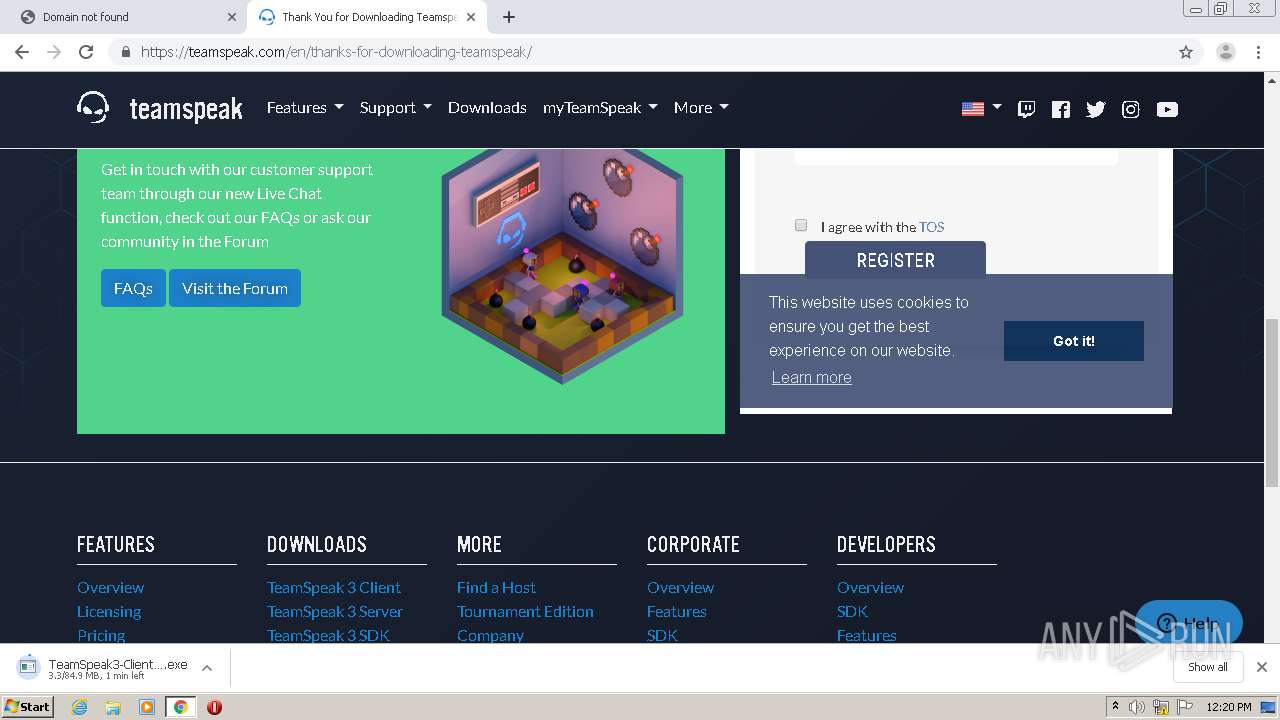Open Licensing footer link

point(109,611)
